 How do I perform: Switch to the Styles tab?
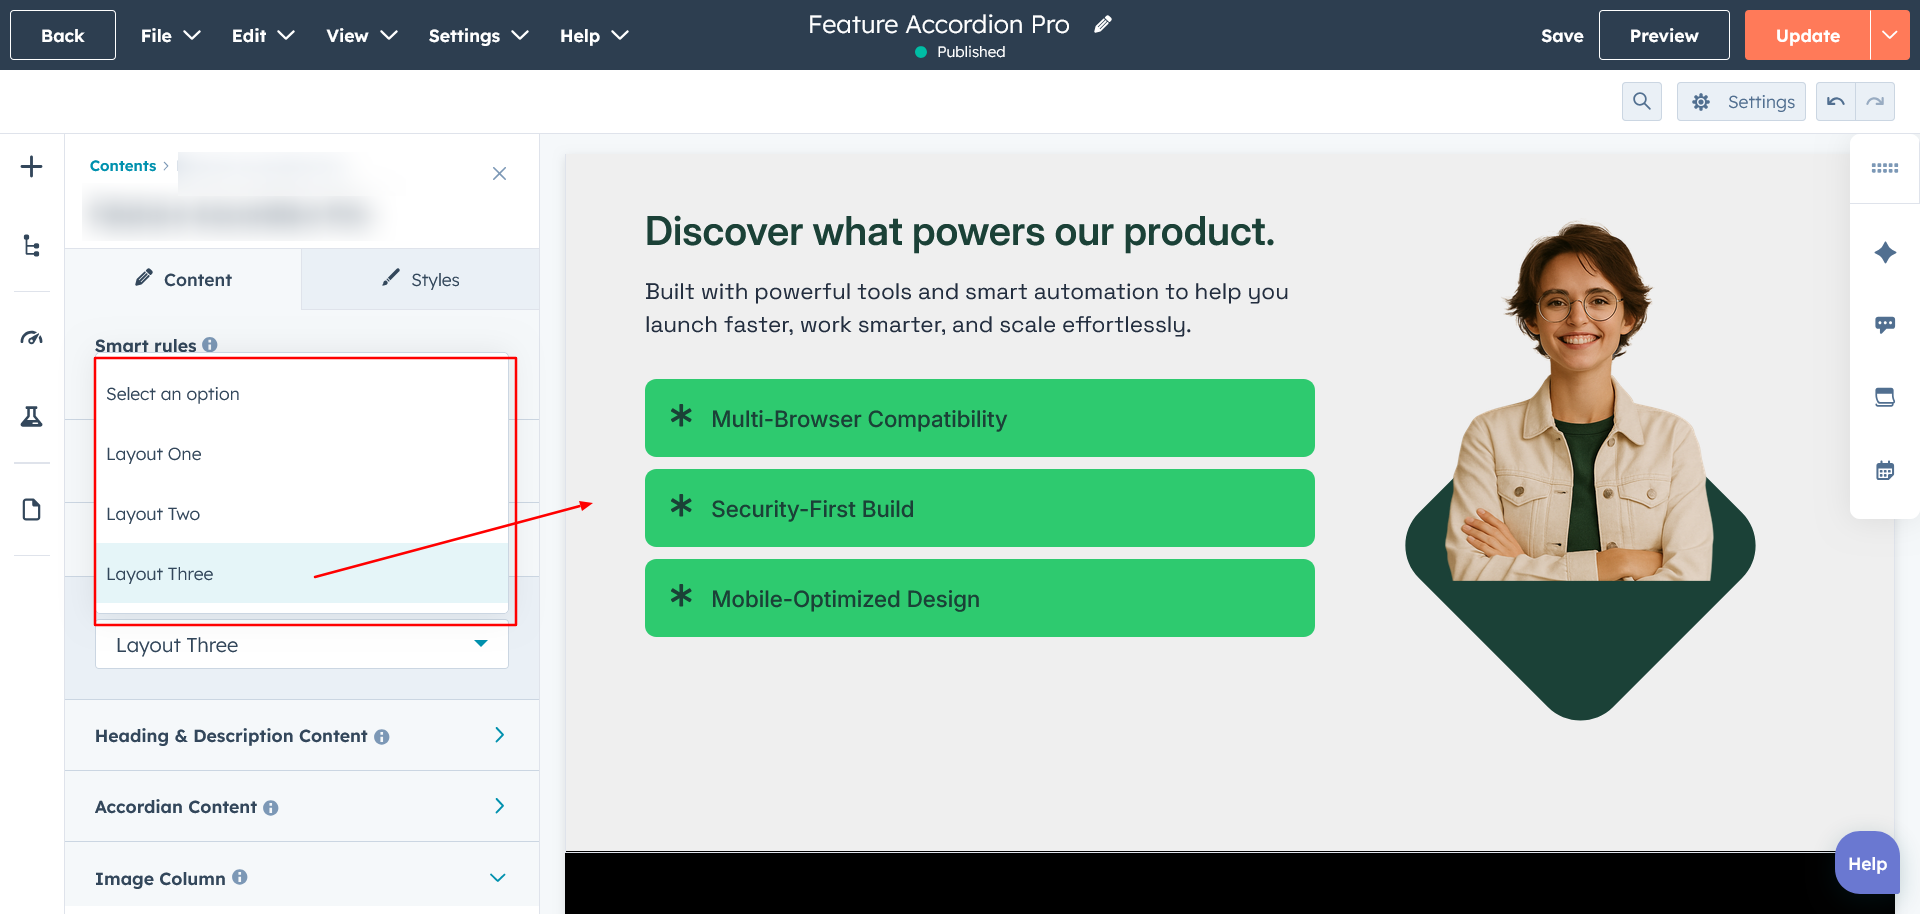tap(421, 280)
